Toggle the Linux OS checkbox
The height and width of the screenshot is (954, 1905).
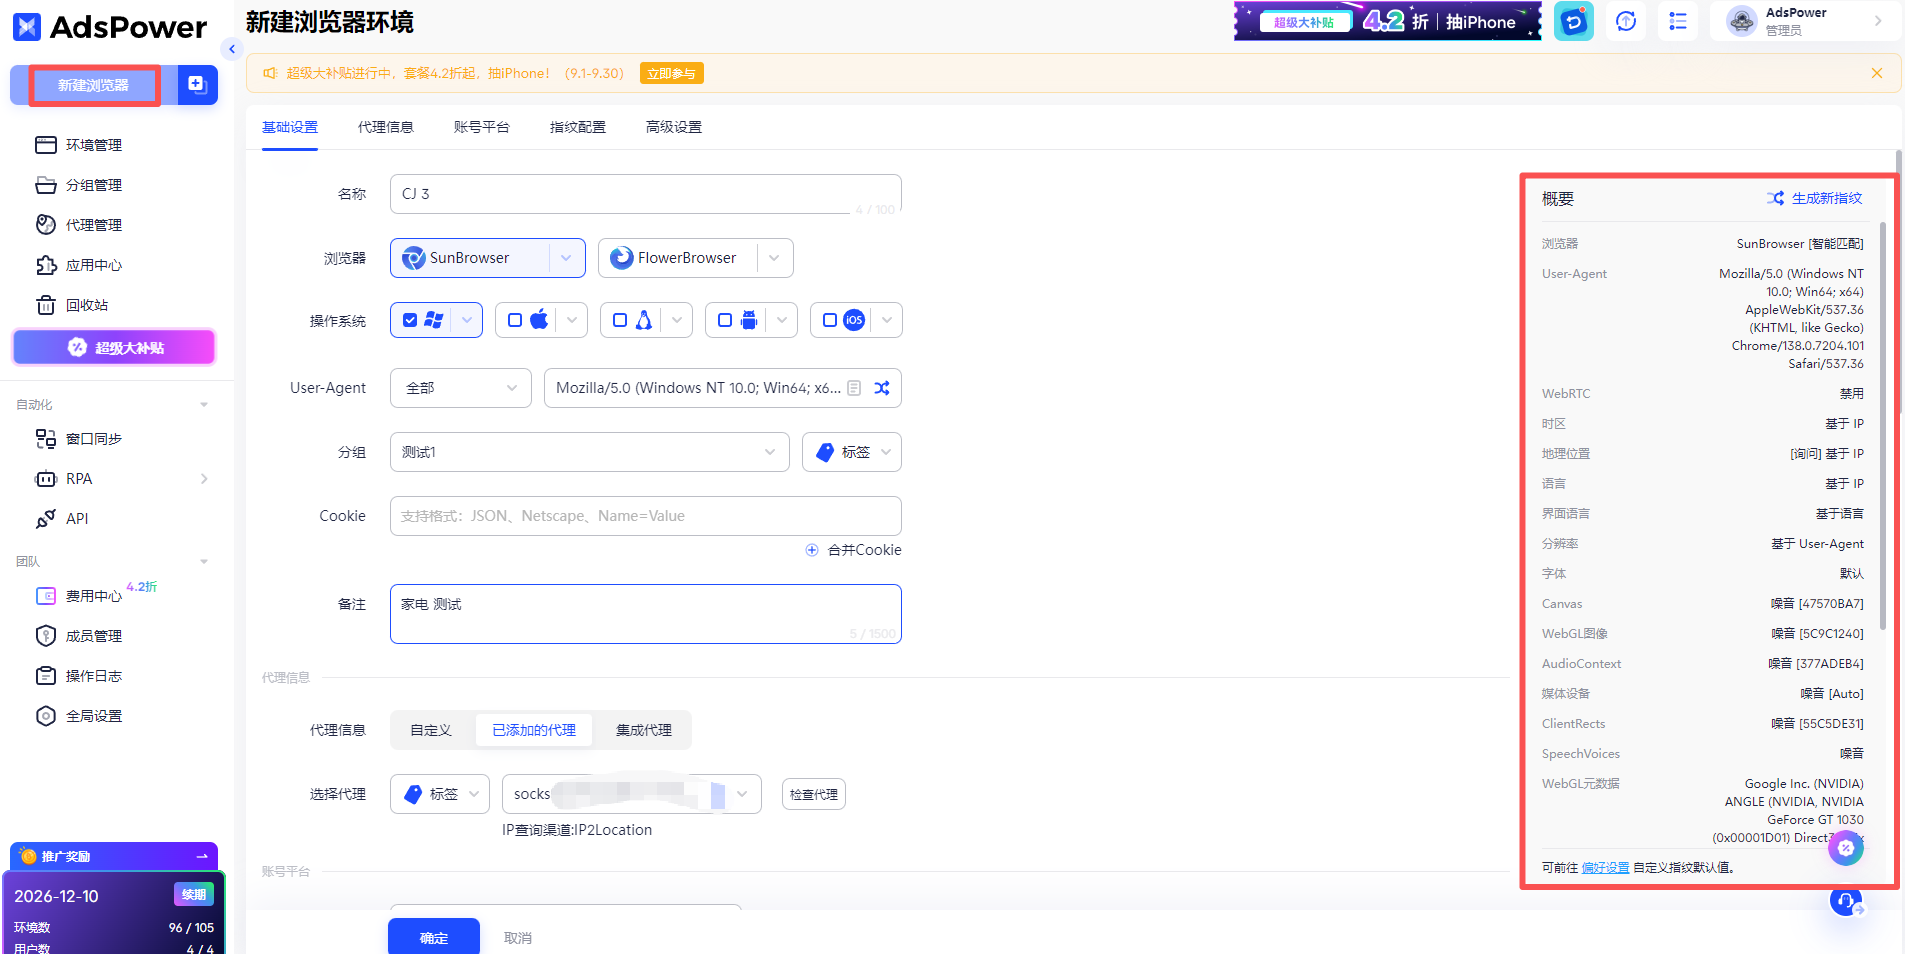620,320
